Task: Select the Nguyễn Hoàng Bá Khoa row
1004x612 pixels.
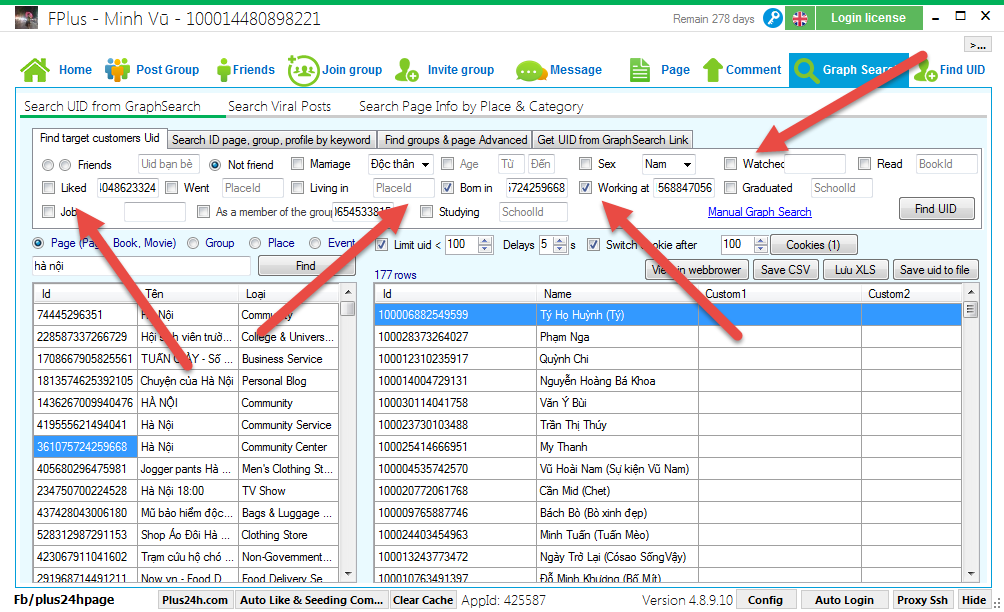Action: point(668,381)
